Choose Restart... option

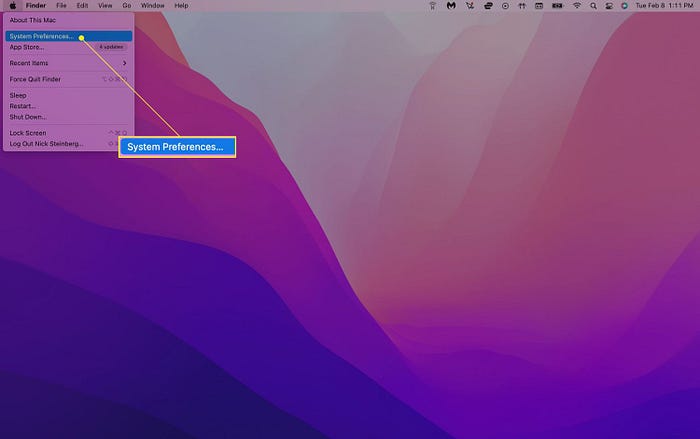(68, 106)
